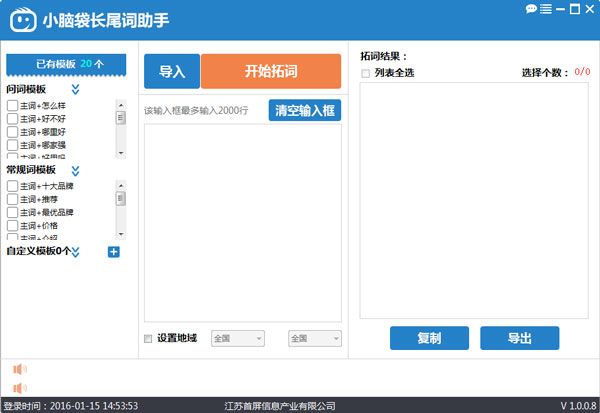Enable the 主词+哪家强 template
This screenshot has height=413, width=600.
[x=12, y=145]
